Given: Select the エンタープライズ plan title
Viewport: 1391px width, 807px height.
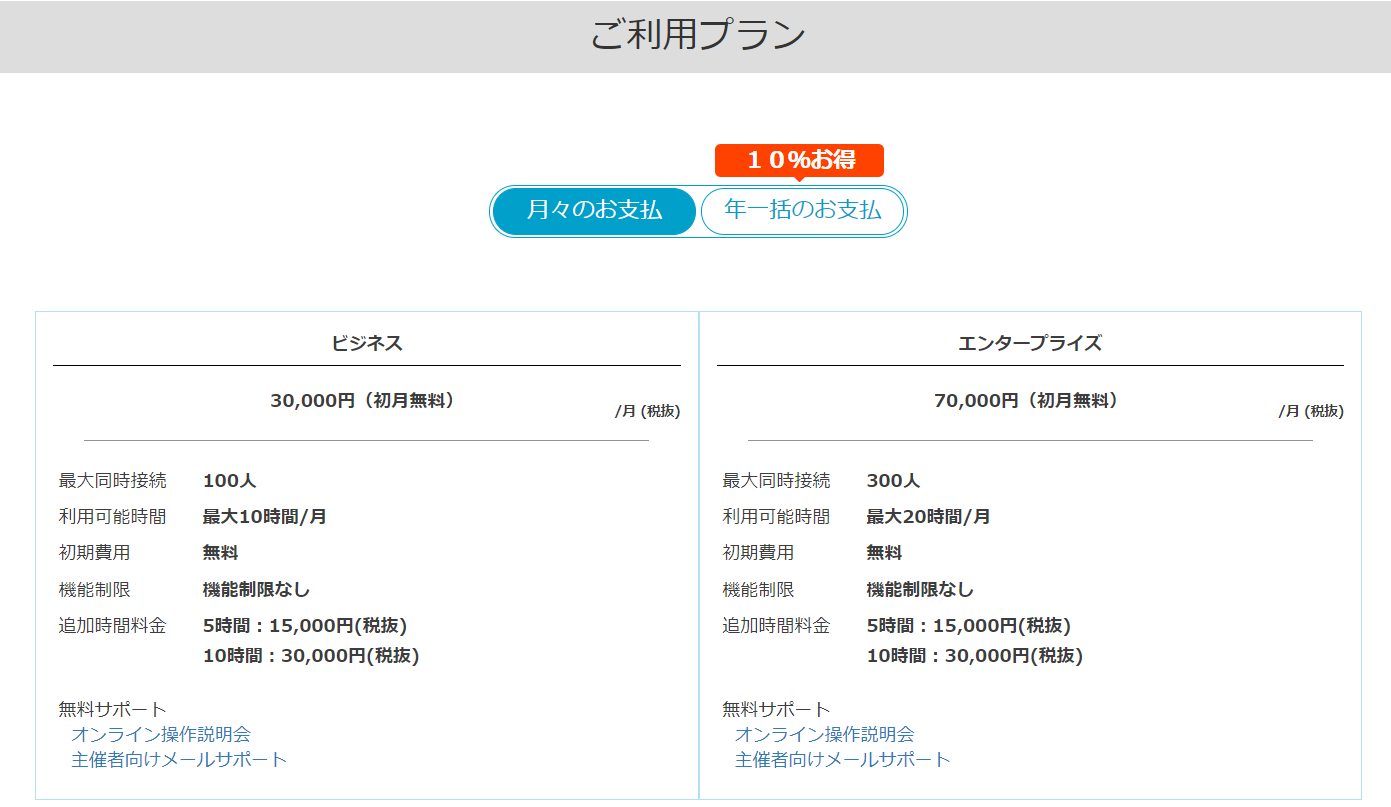Looking at the screenshot, I should 1030,343.
